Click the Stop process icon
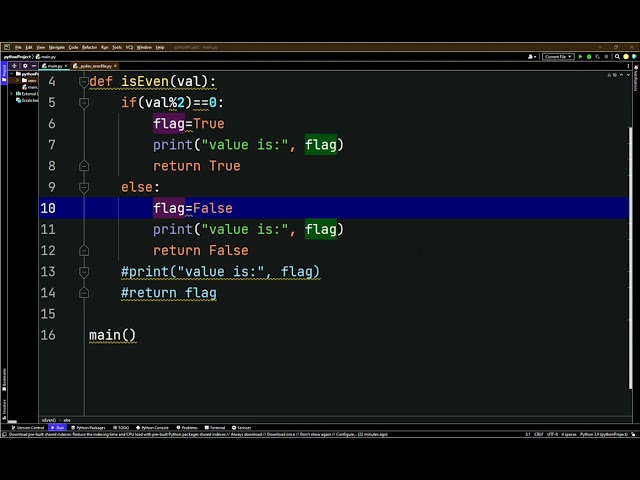The height and width of the screenshot is (480, 640). (607, 57)
